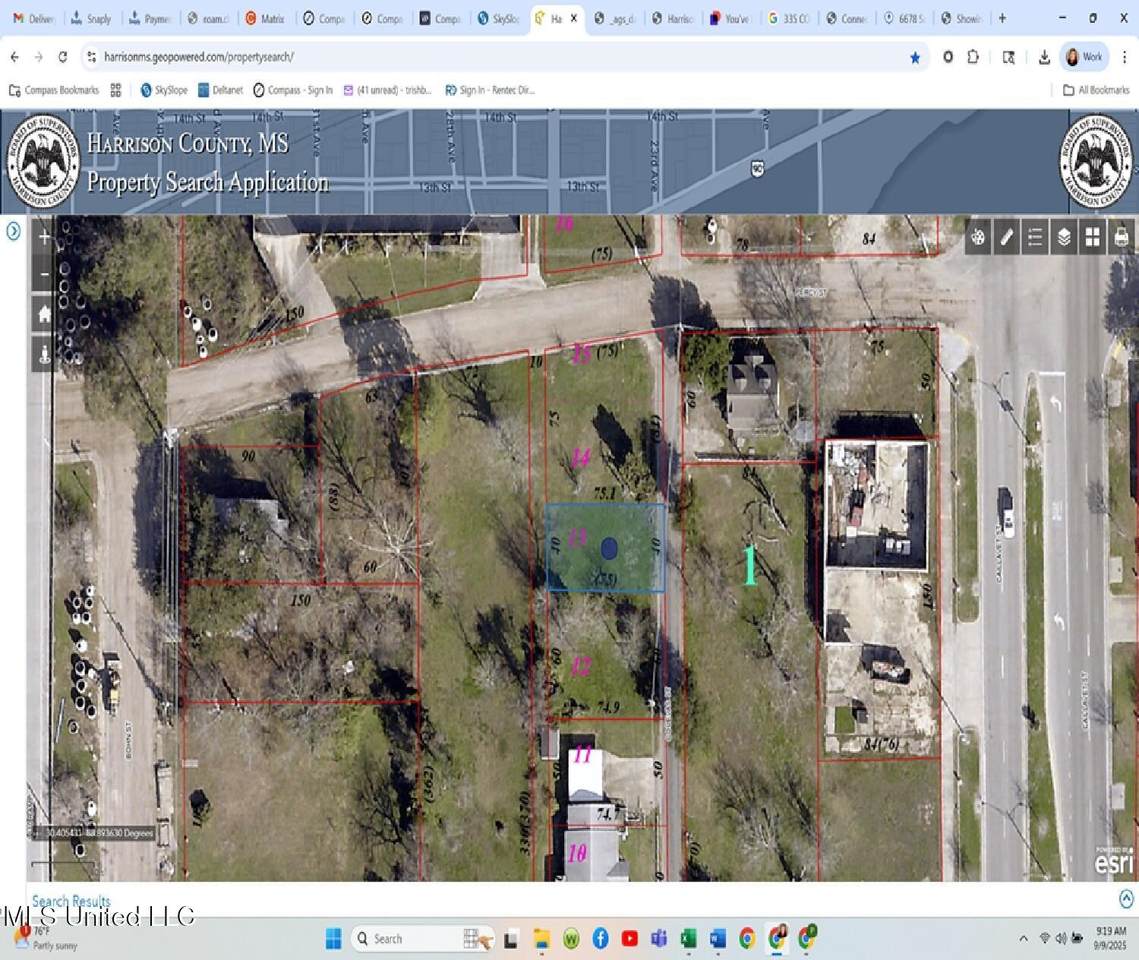Screen dimensions: 1139x960
Task: Open the Matrix browser tab
Action: 264,17
